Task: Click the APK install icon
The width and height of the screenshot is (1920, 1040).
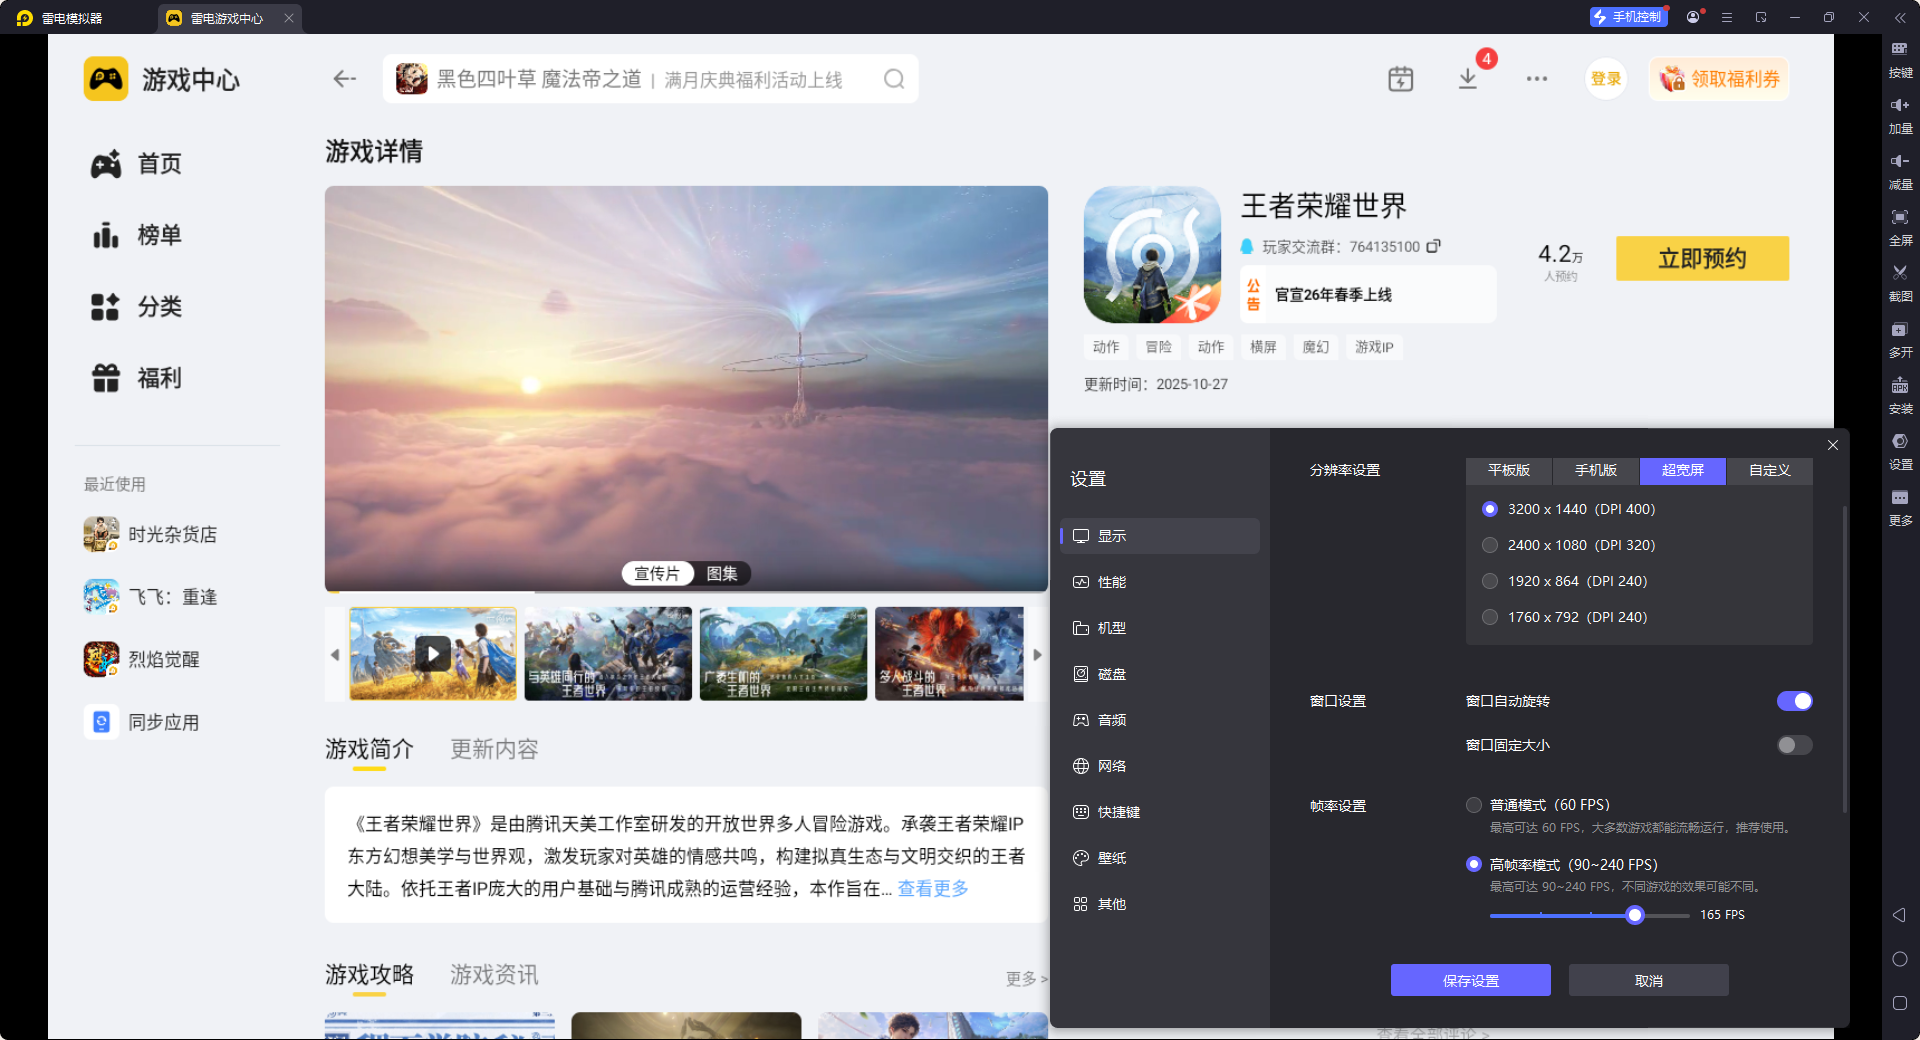Action: point(1899,396)
